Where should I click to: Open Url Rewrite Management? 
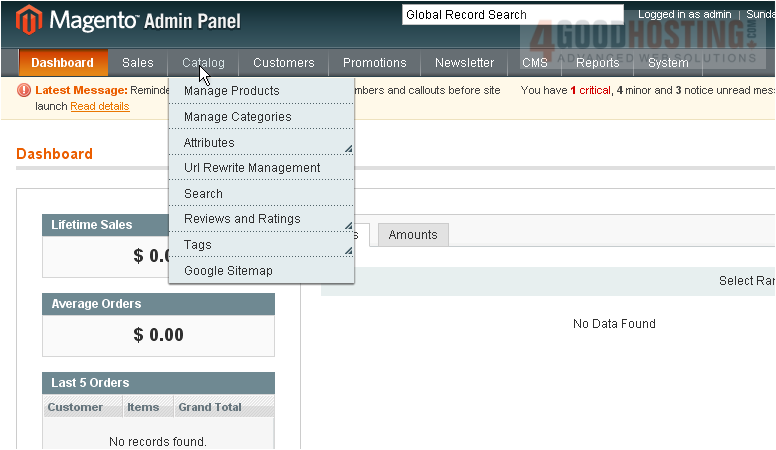click(252, 168)
